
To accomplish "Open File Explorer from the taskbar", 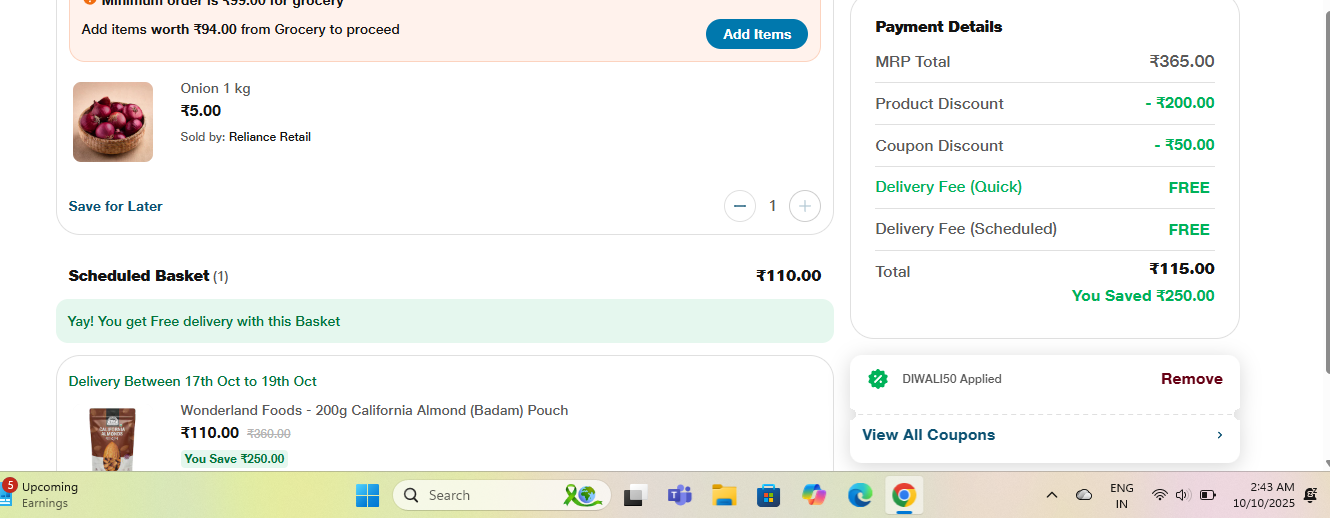I will point(724,495).
